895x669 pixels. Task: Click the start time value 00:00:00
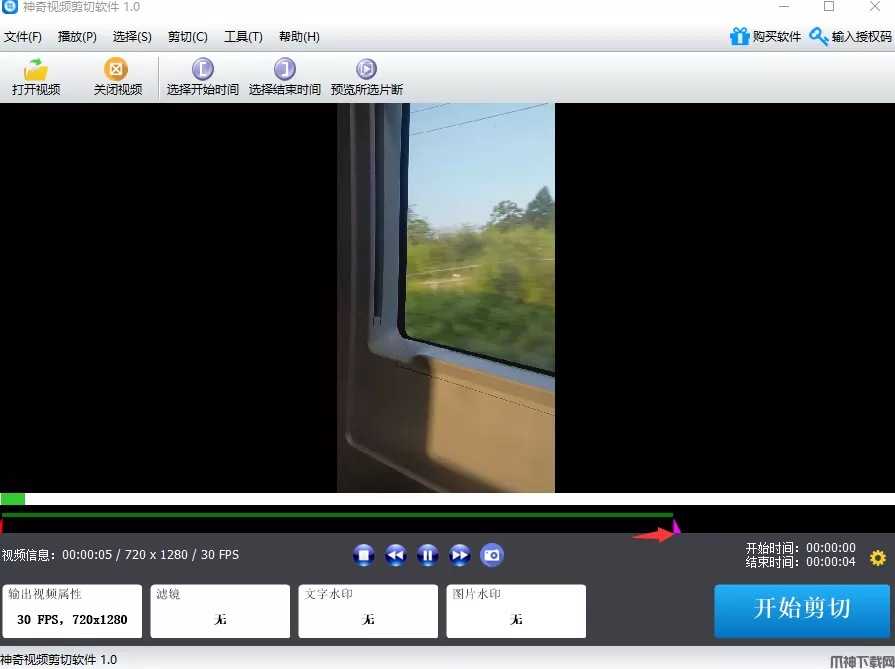click(x=831, y=548)
